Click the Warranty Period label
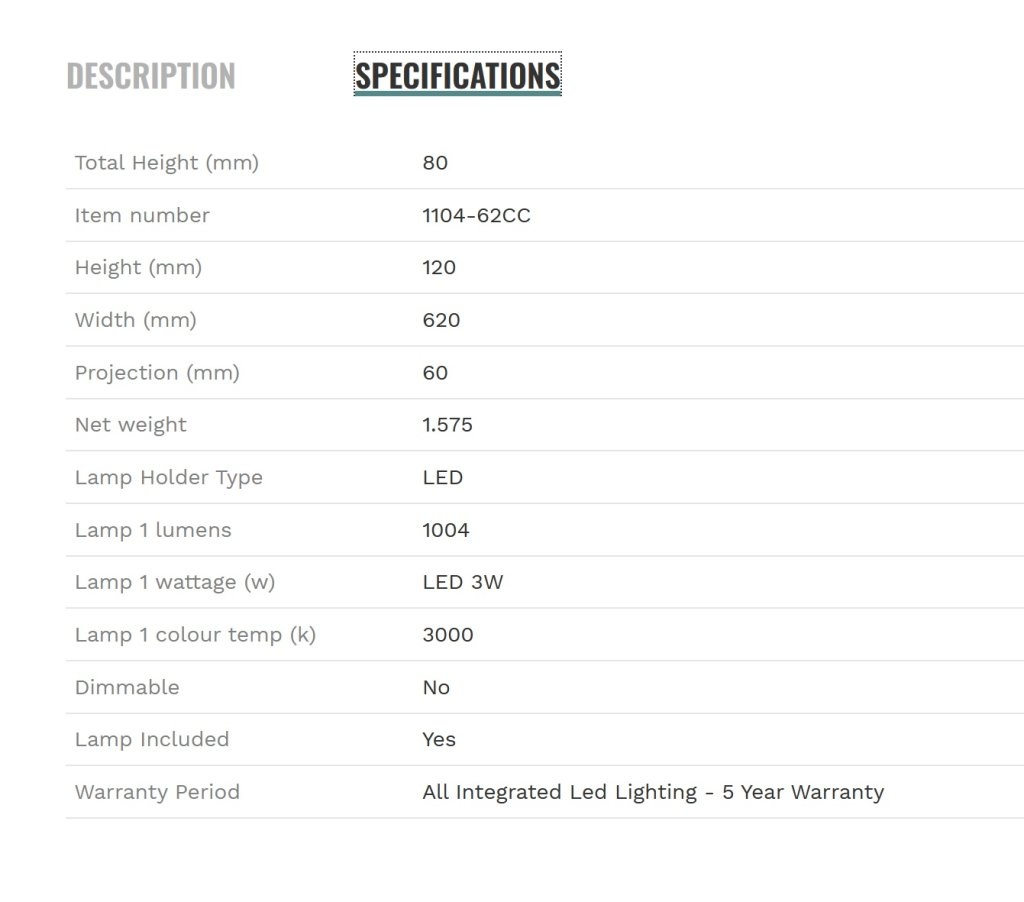The height and width of the screenshot is (902, 1024). pos(157,792)
